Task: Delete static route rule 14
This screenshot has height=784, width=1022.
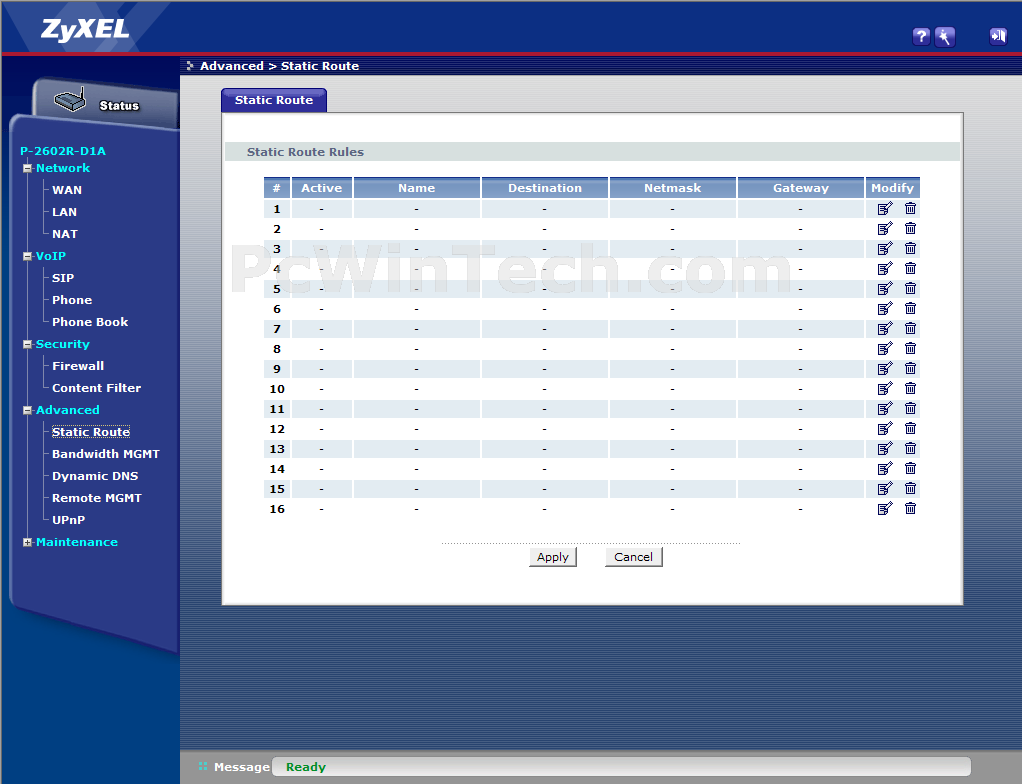Action: pos(911,469)
